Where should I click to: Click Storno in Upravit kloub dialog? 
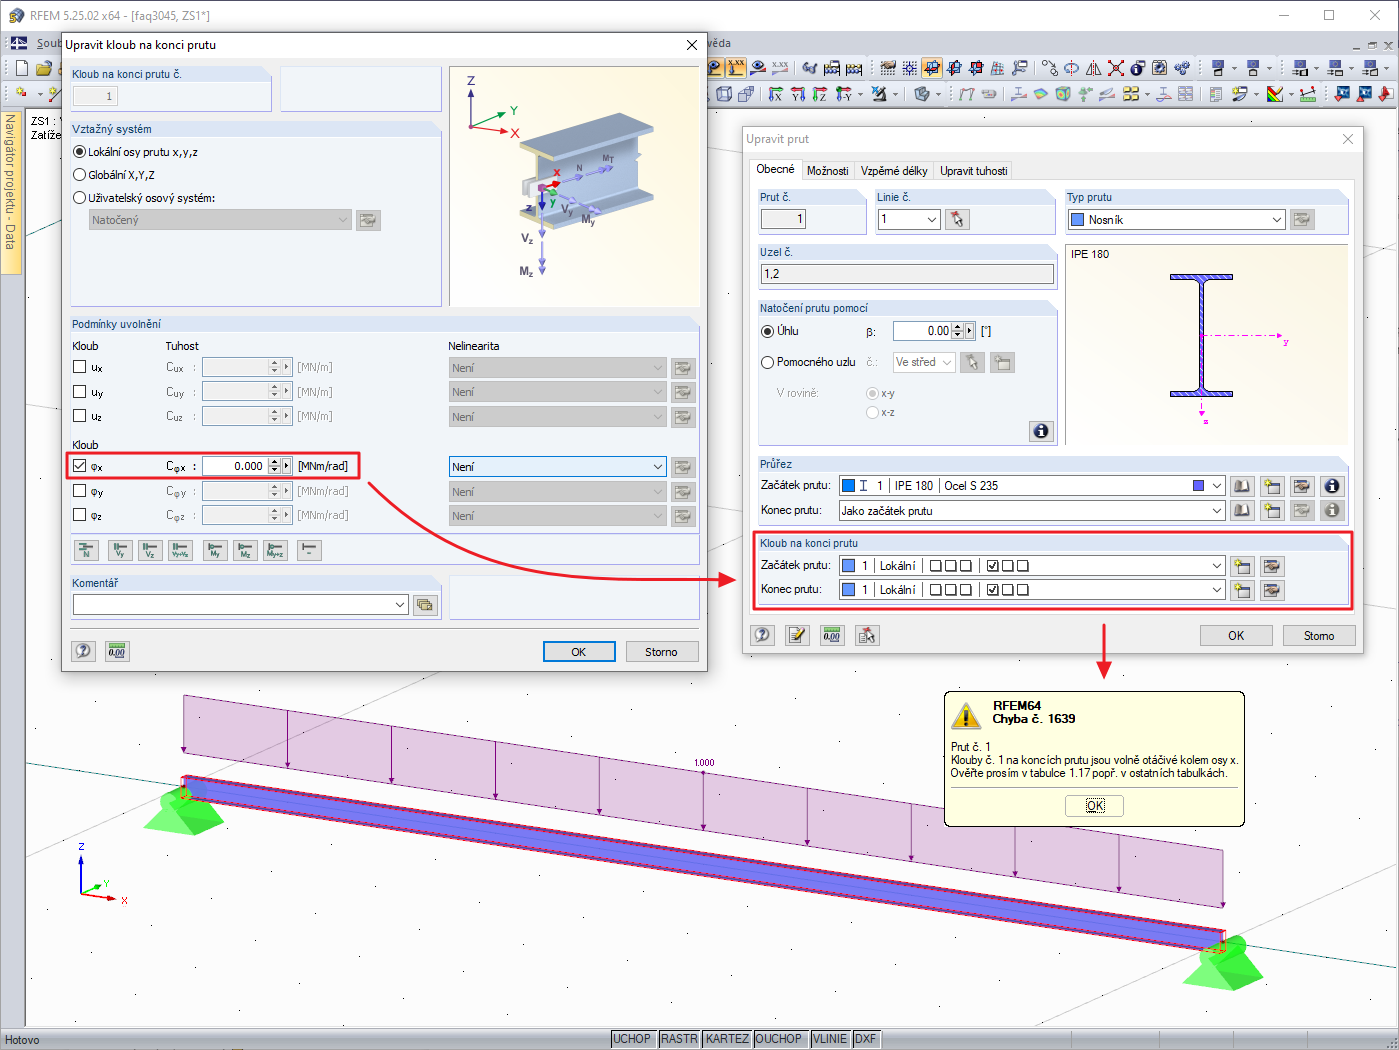[x=661, y=652]
